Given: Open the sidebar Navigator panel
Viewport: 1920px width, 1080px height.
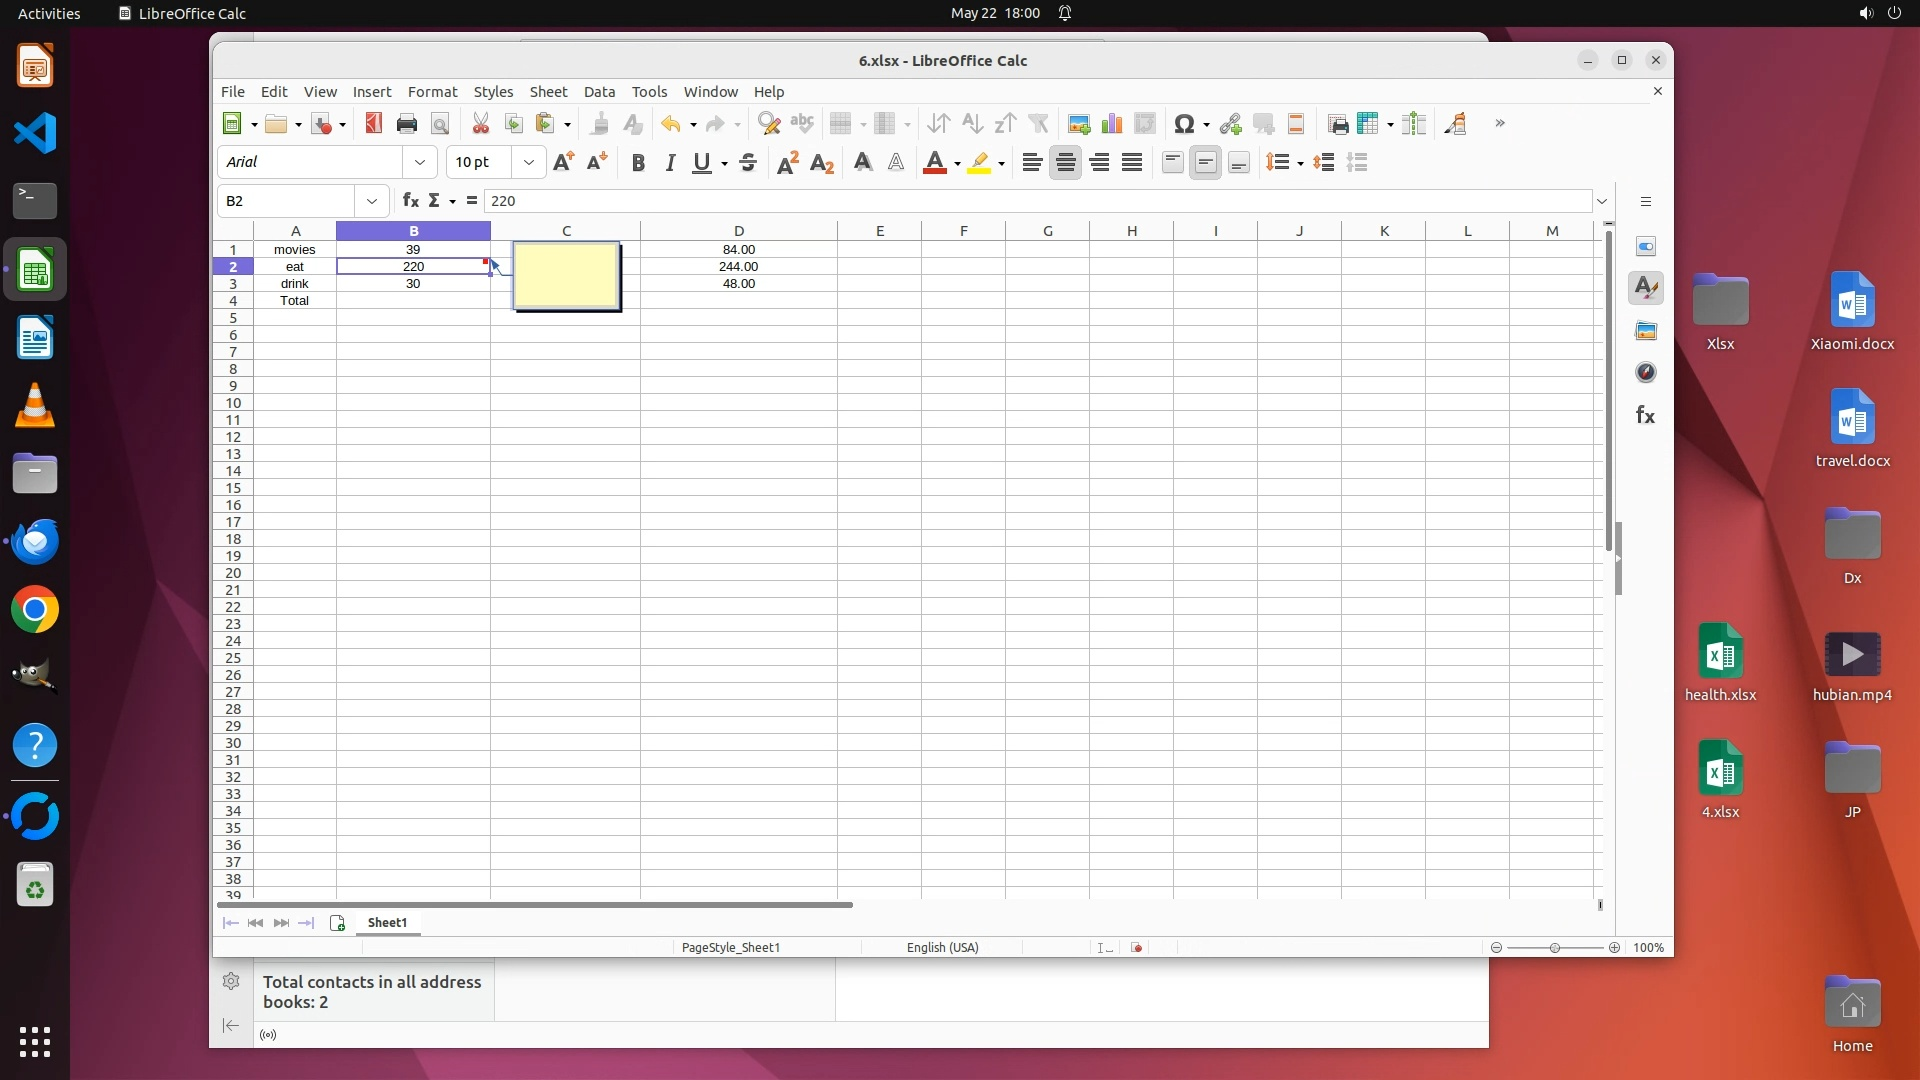Looking at the screenshot, I should (1646, 373).
